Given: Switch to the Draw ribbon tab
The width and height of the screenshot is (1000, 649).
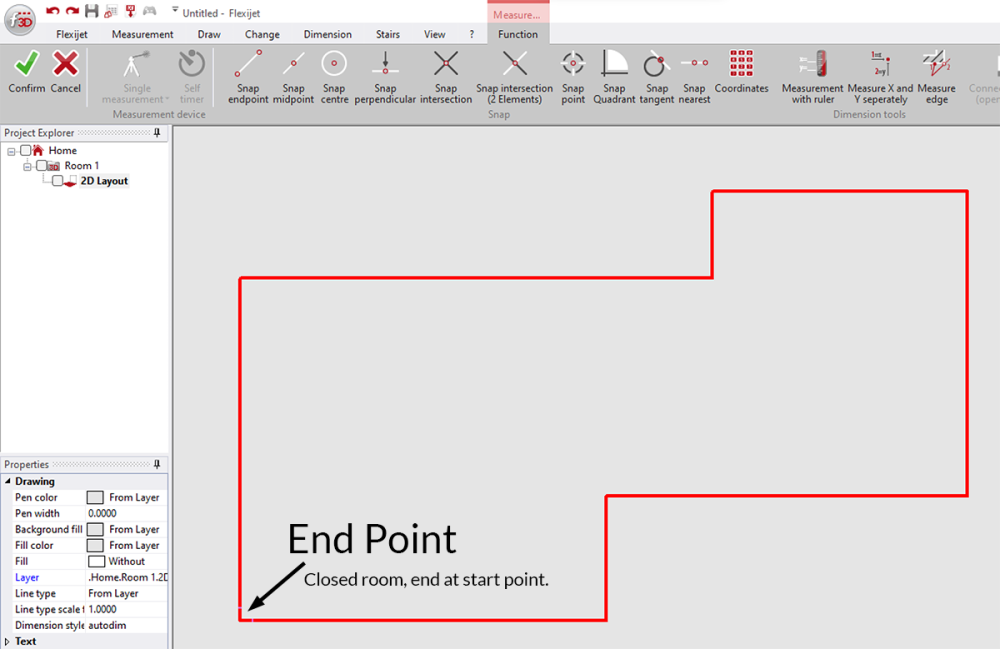Looking at the screenshot, I should [x=209, y=33].
